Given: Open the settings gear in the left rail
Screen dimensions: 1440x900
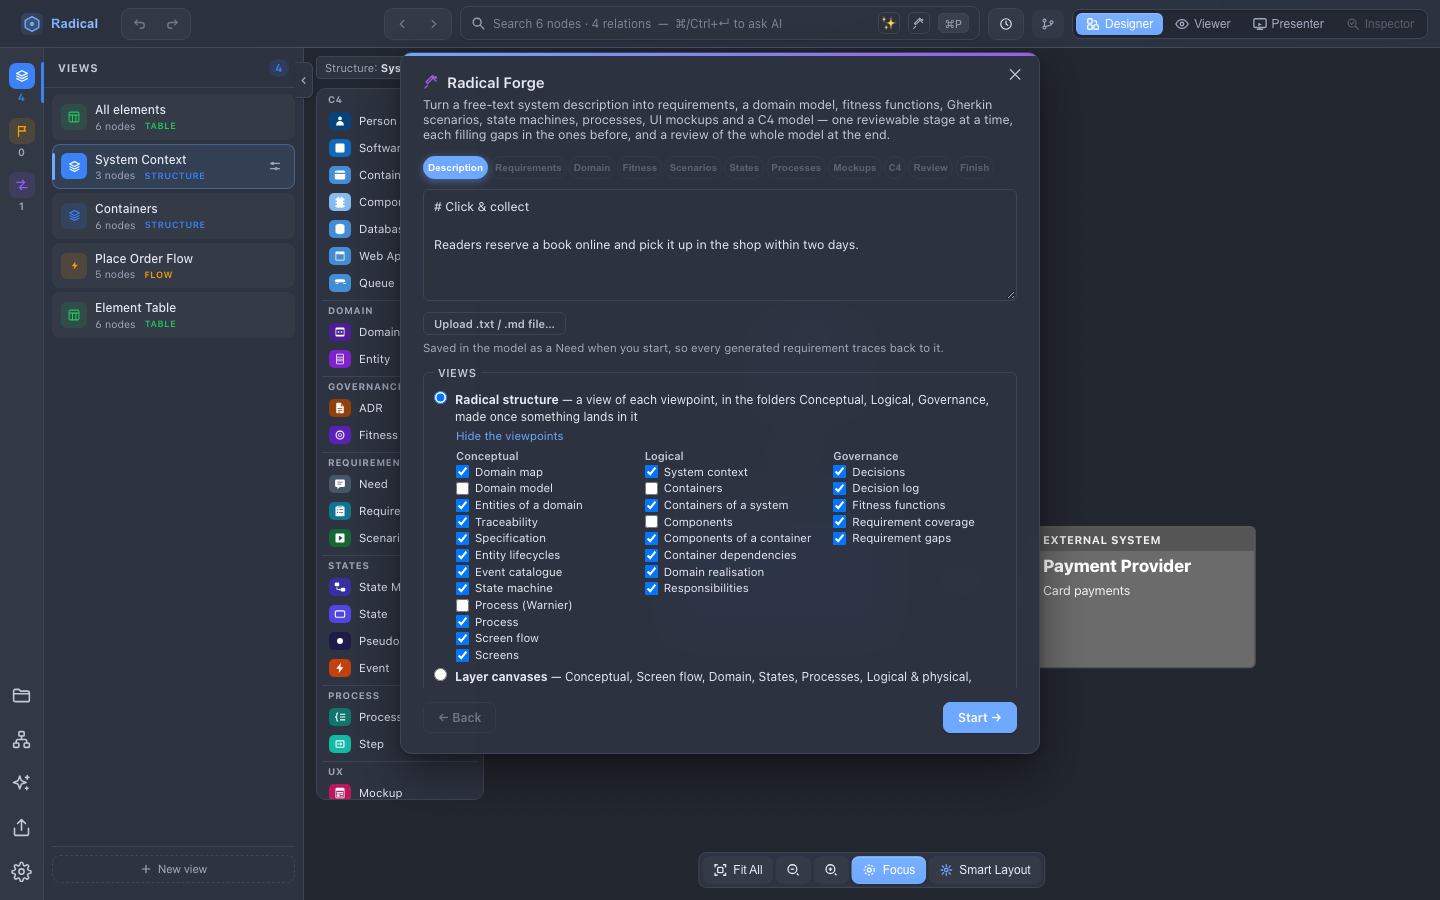Looking at the screenshot, I should [22, 872].
